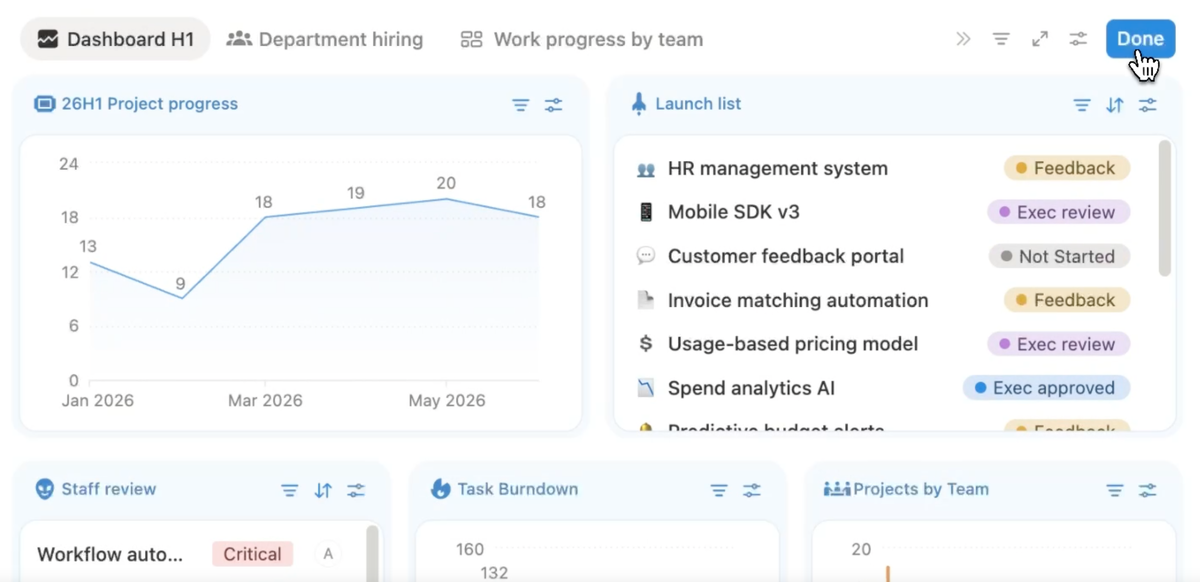Click the Invoice matching automation page icon
The height and width of the screenshot is (582, 1200).
coord(645,300)
